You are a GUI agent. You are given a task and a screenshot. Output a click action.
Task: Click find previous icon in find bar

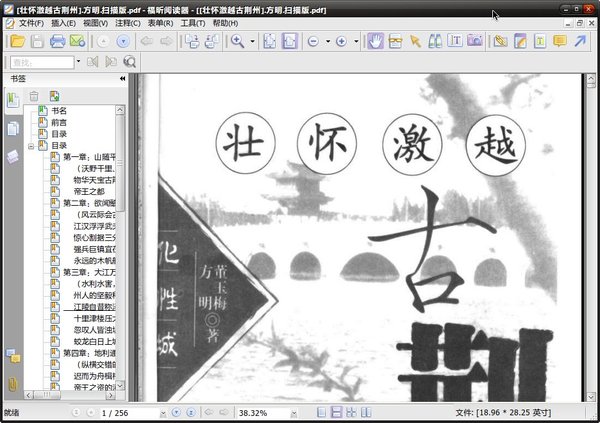tap(92, 62)
